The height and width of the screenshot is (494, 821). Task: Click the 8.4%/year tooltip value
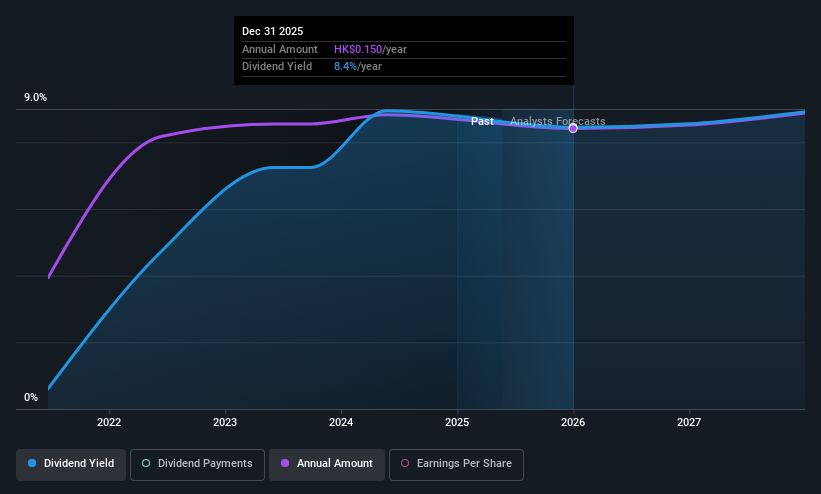point(358,67)
